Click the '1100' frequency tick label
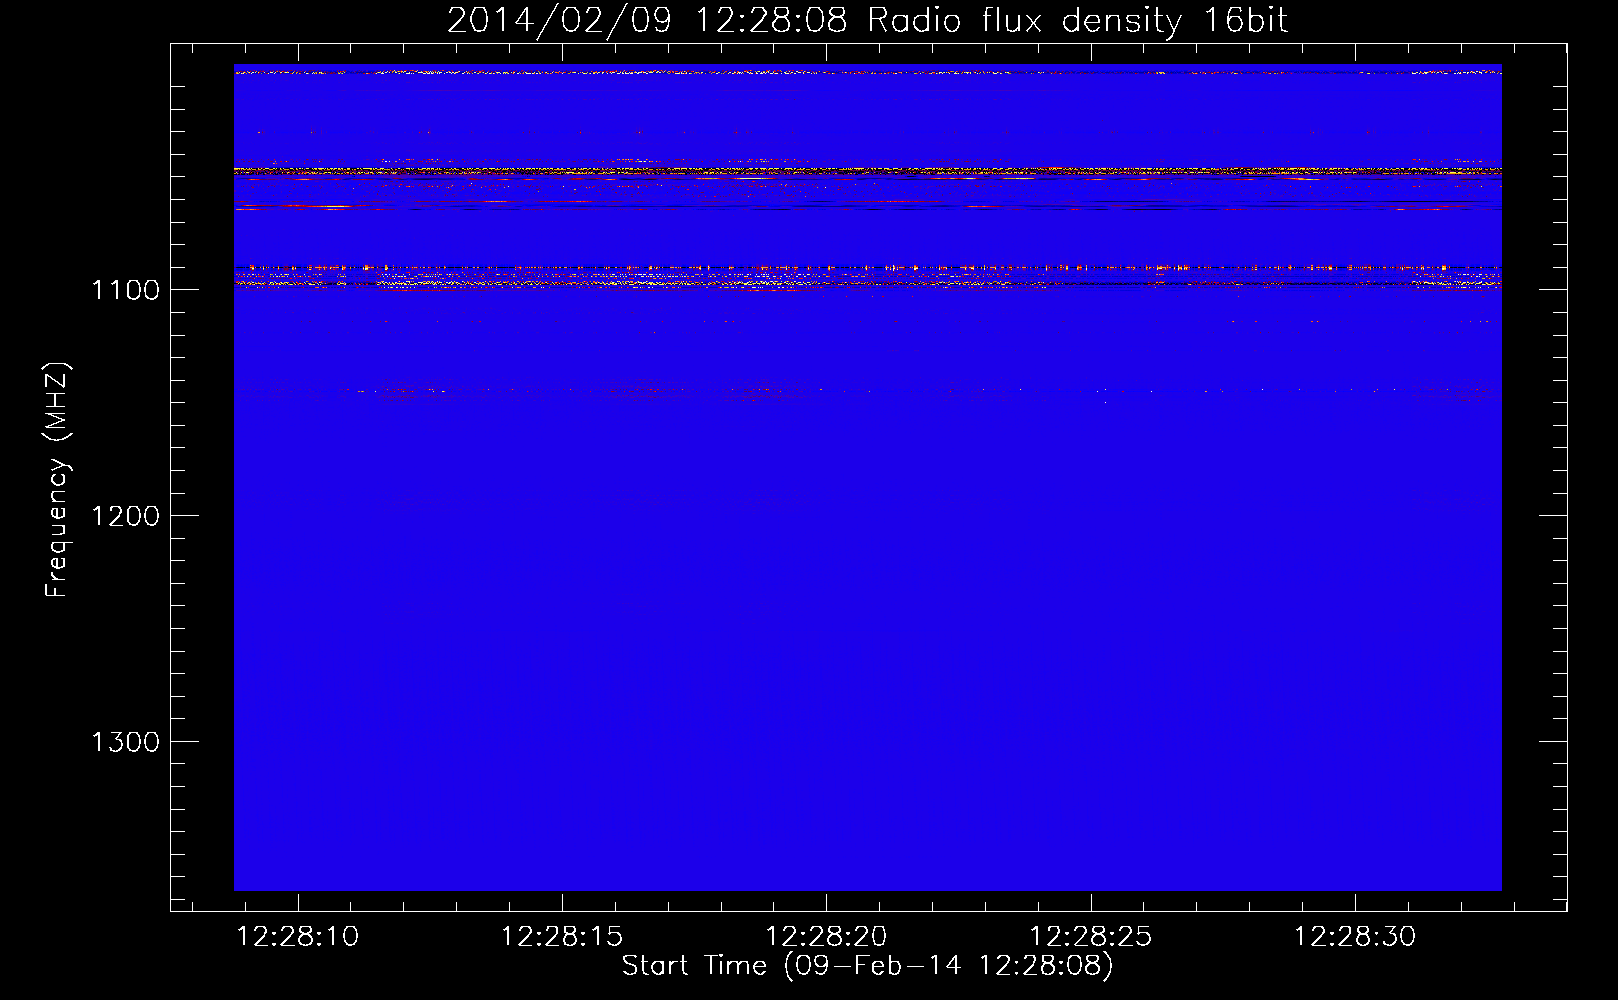Screen dimensions: 1618x1000 pos(126,290)
